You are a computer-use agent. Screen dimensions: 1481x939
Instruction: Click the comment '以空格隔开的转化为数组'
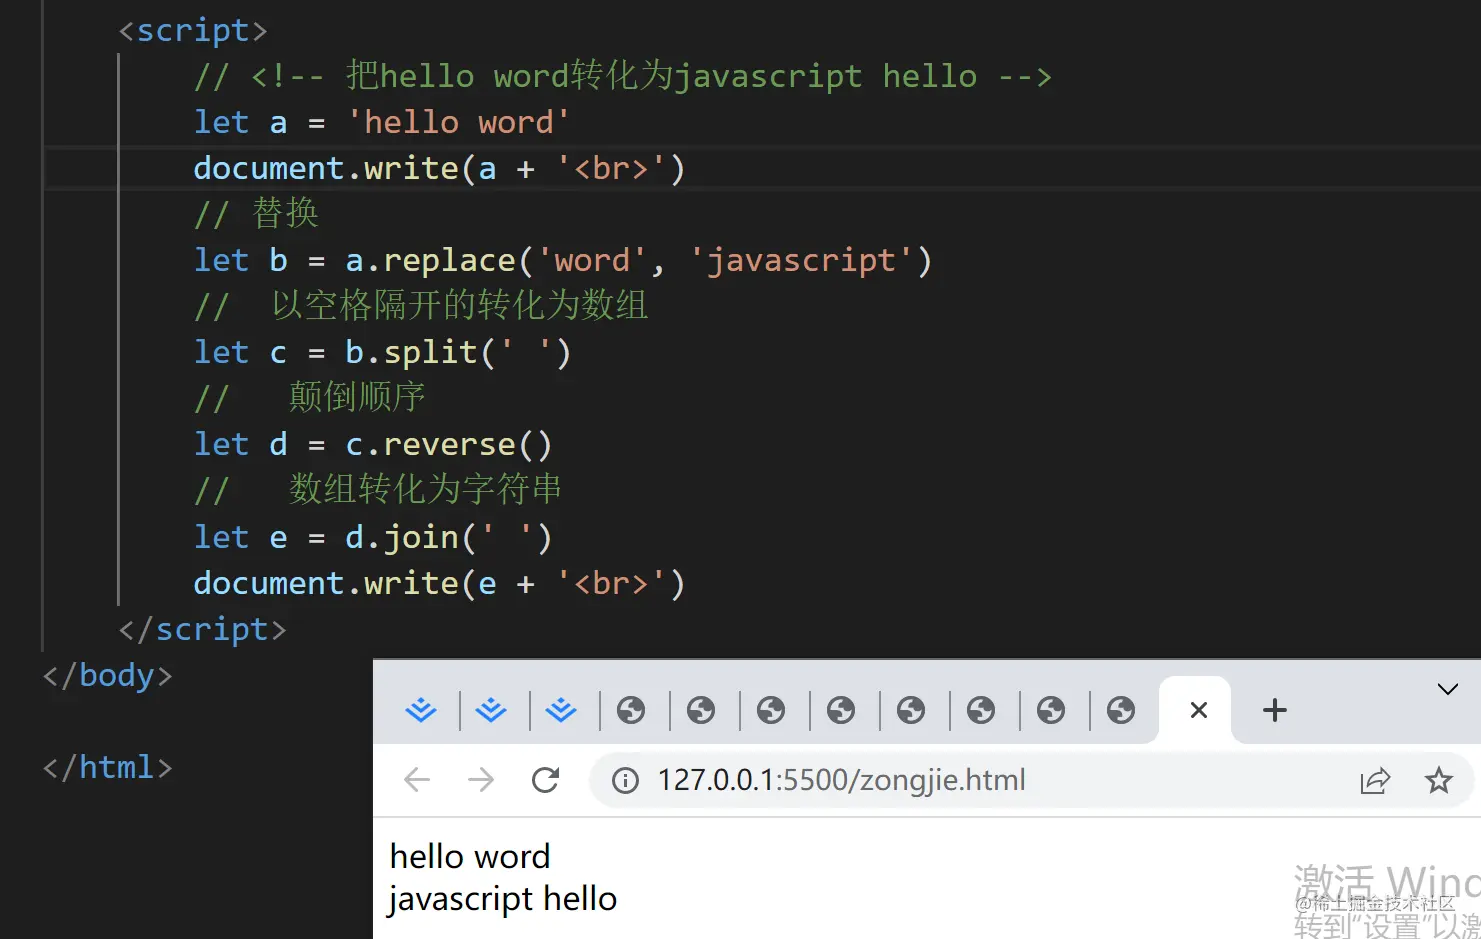pyautogui.click(x=460, y=305)
